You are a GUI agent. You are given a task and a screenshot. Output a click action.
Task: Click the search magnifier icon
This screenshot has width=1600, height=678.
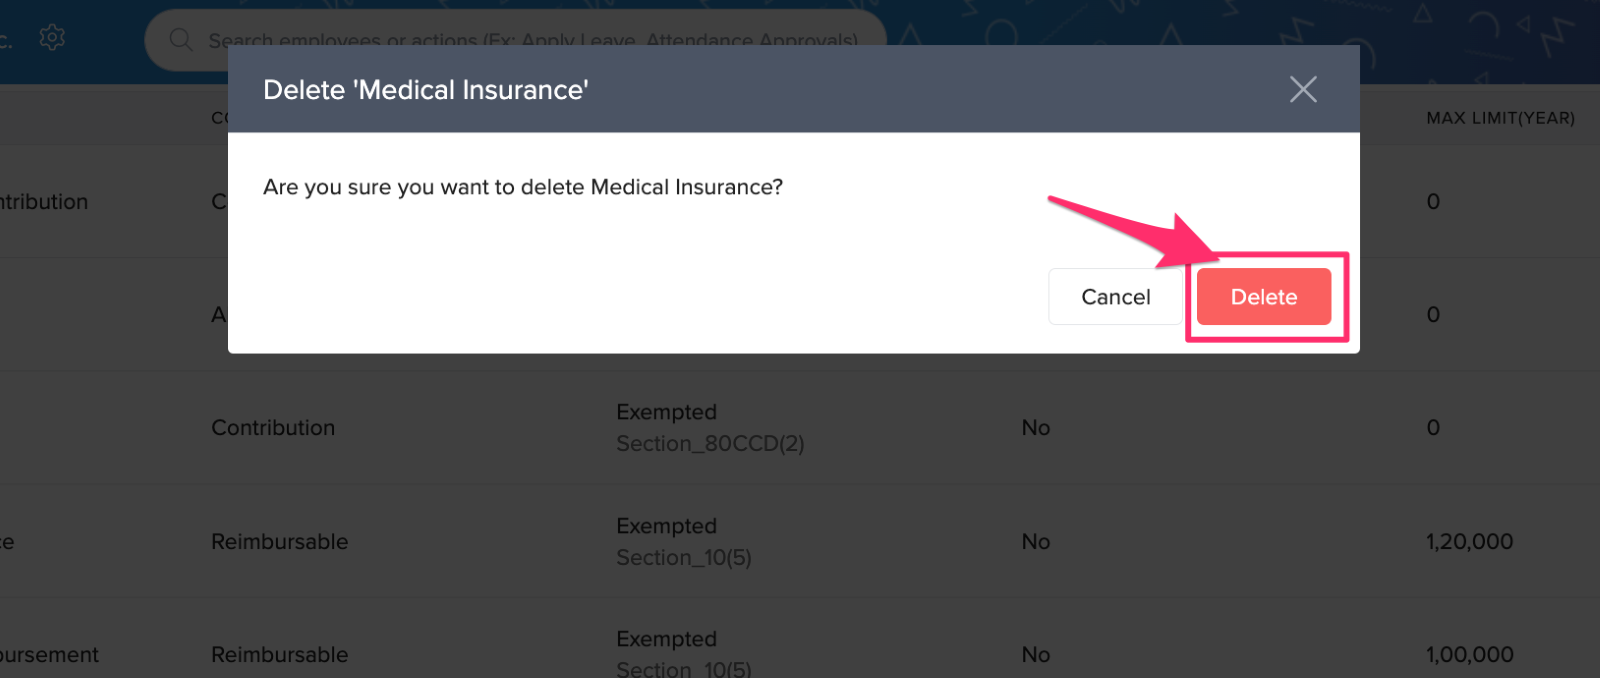click(181, 40)
